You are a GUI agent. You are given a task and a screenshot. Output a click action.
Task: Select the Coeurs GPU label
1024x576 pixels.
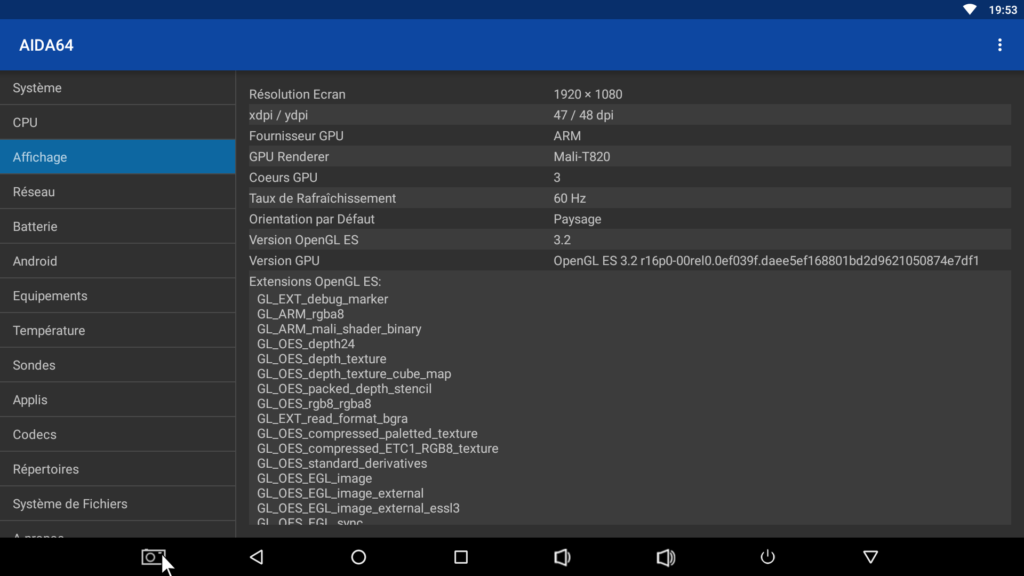[x=283, y=178]
